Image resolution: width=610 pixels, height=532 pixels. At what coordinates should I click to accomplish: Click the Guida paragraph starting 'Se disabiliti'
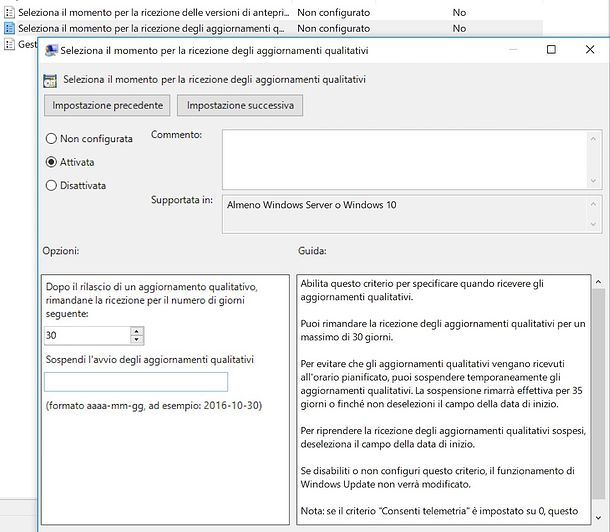[x=437, y=477]
